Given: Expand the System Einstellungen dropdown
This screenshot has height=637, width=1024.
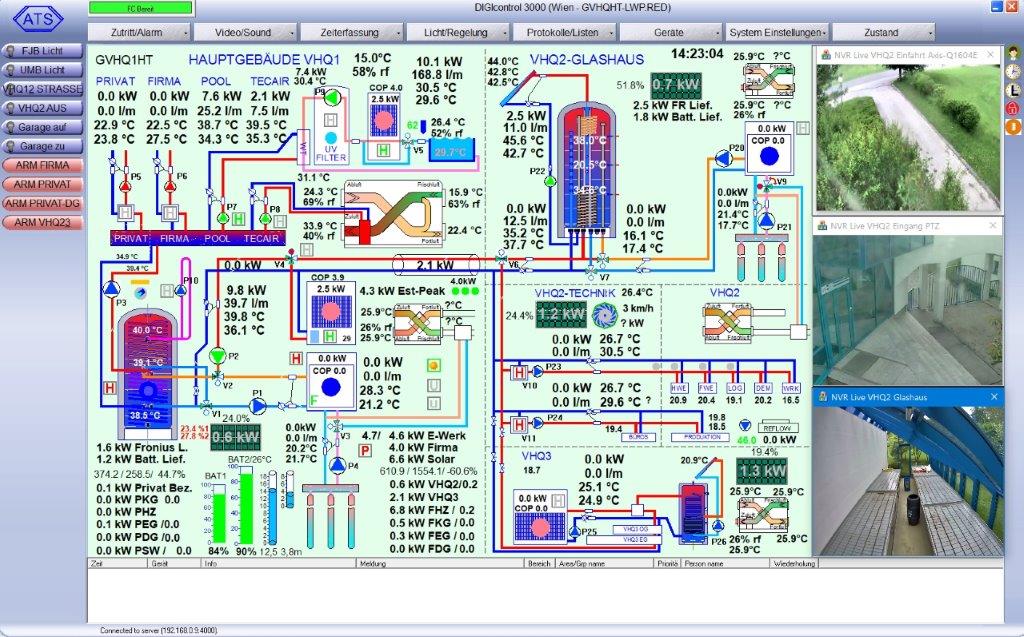Looking at the screenshot, I should [x=777, y=32].
